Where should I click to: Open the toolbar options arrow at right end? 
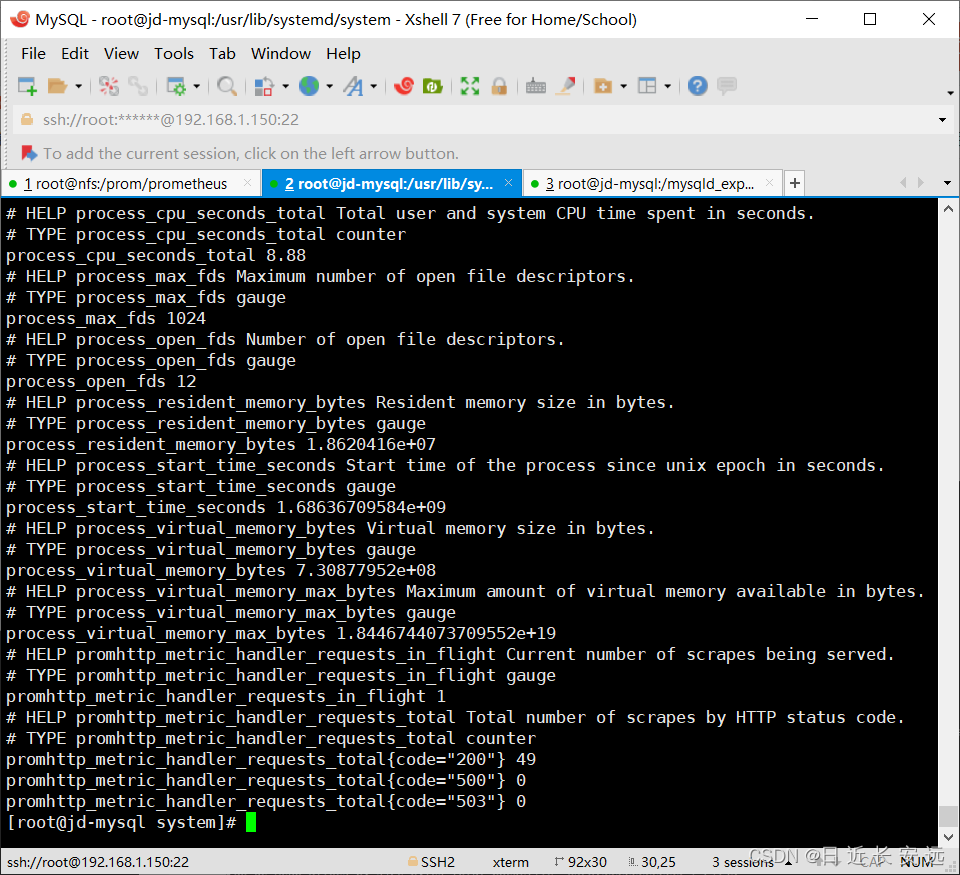tap(950, 93)
